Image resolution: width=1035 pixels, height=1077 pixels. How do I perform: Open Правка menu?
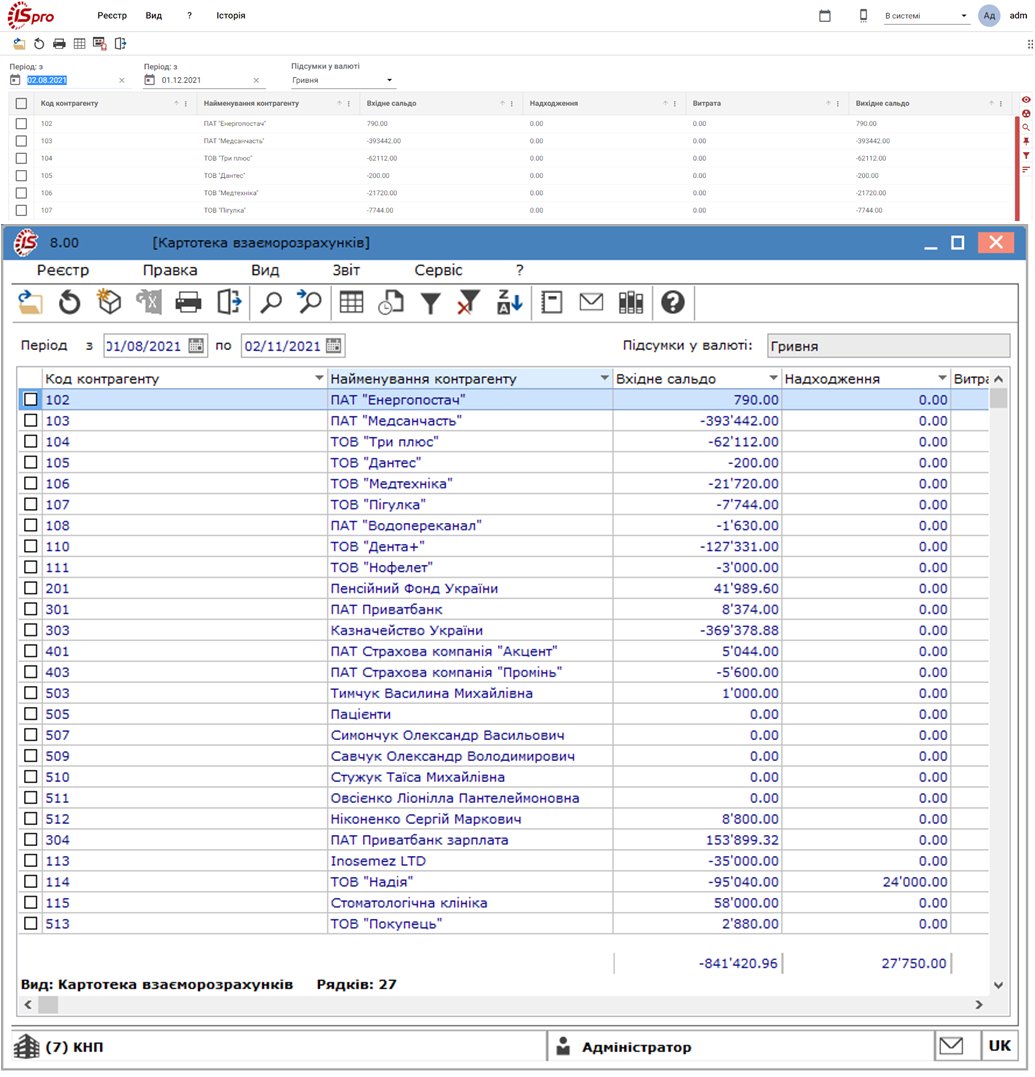[x=170, y=270]
